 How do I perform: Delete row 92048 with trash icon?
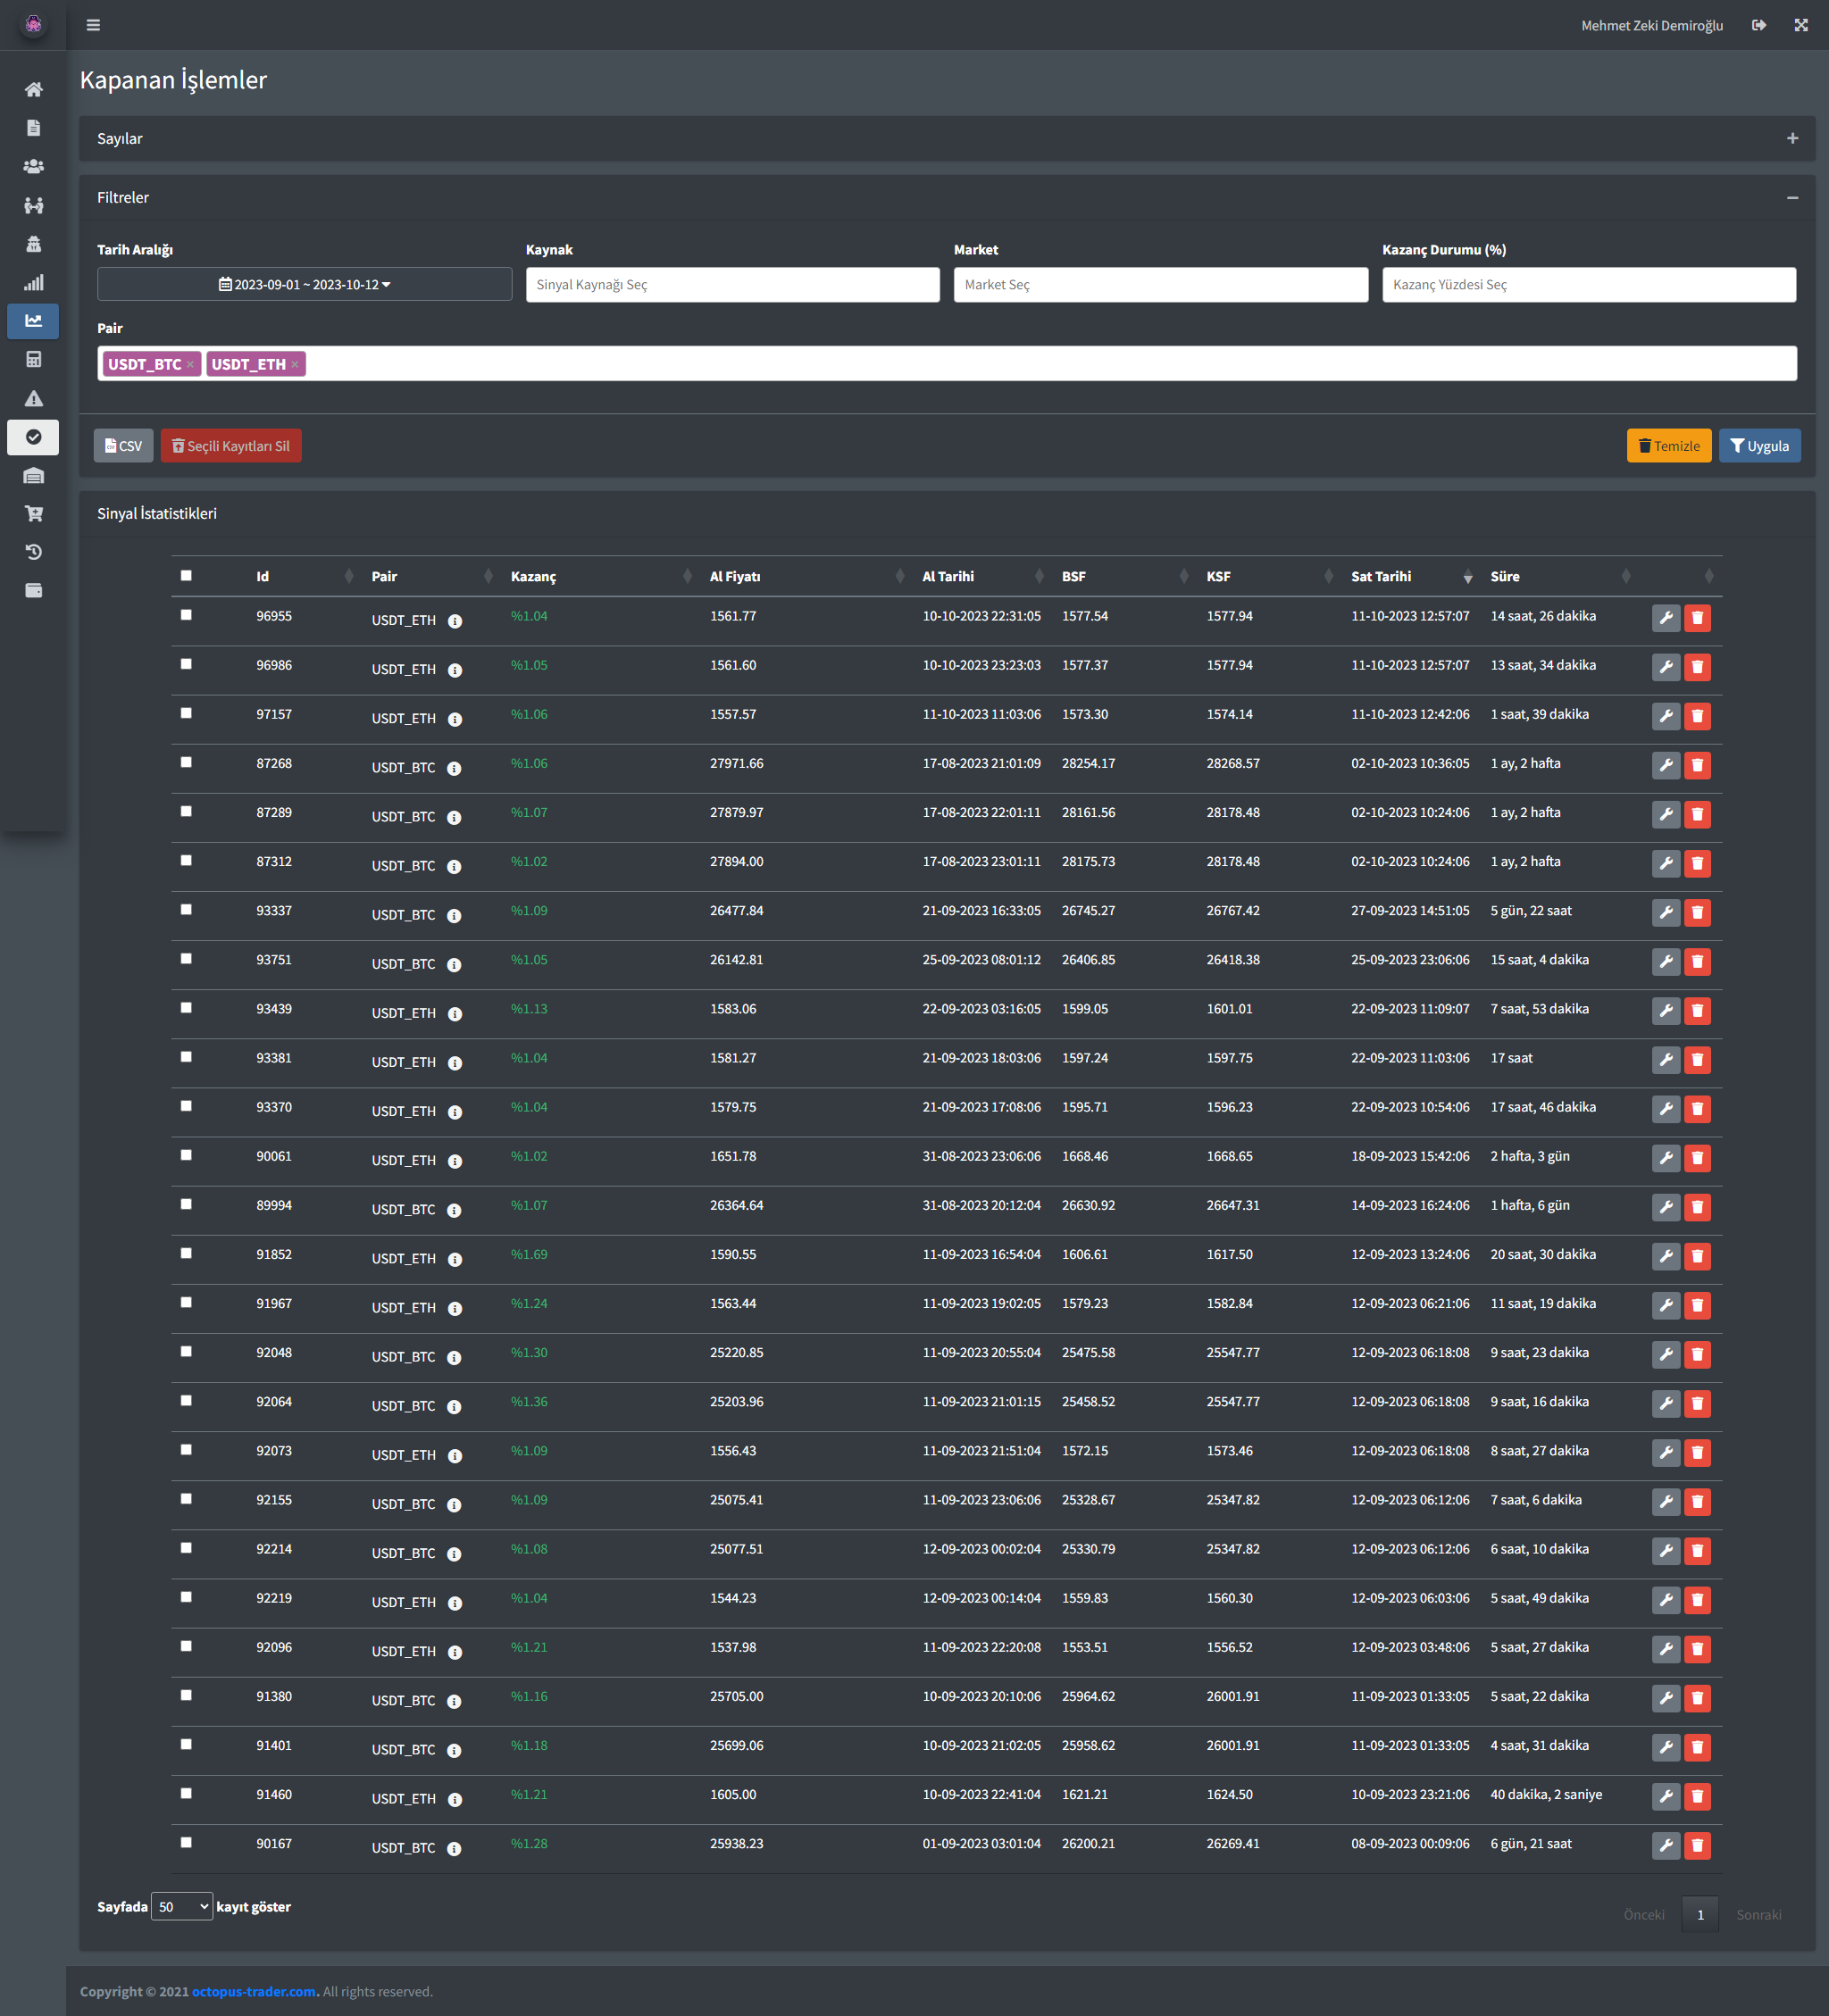pyautogui.click(x=1697, y=1354)
